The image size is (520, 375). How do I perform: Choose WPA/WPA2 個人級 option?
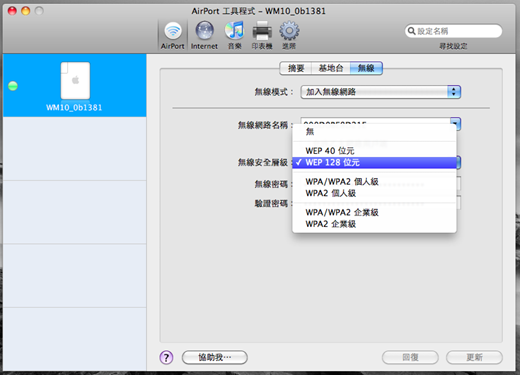tap(374, 182)
